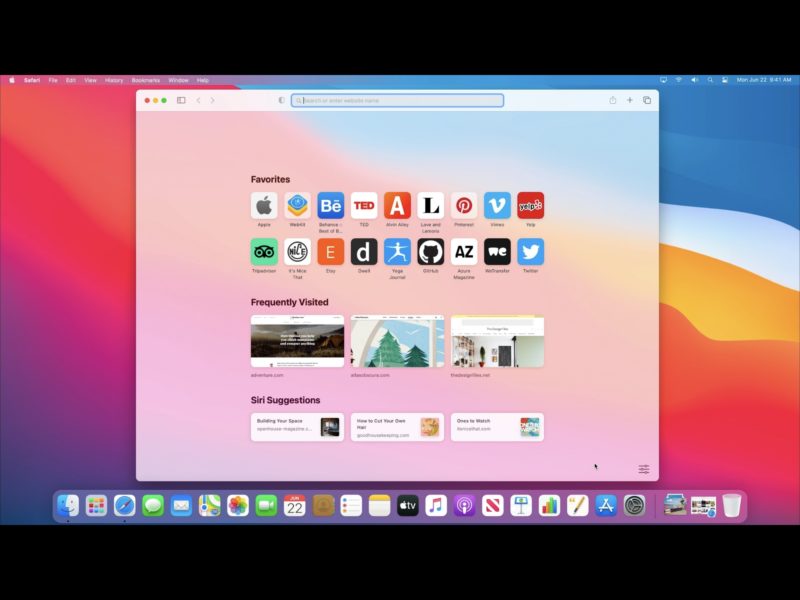Image resolution: width=800 pixels, height=600 pixels.
Task: Open the GitHub favorite
Action: 431,252
